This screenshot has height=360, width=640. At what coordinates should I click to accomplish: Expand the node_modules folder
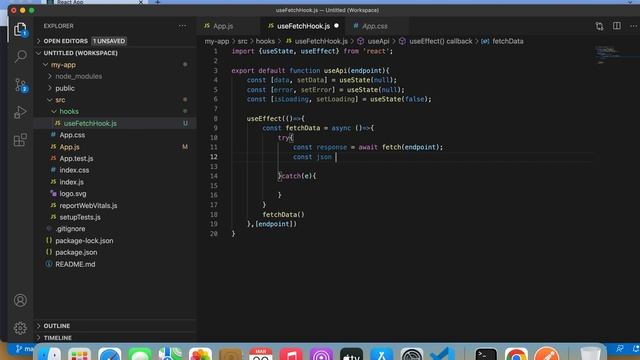(x=78, y=76)
